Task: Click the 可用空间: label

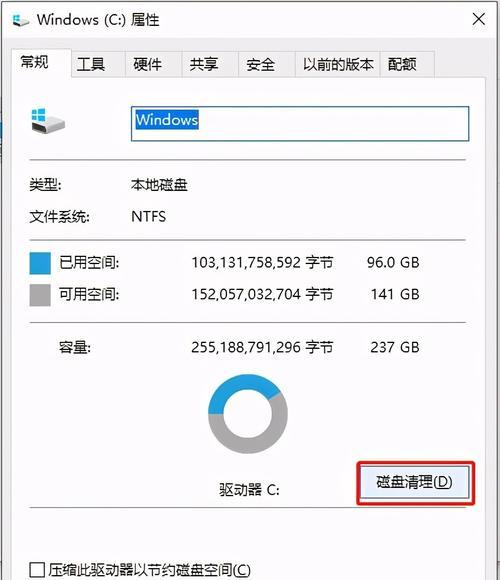Action: click(x=89, y=294)
